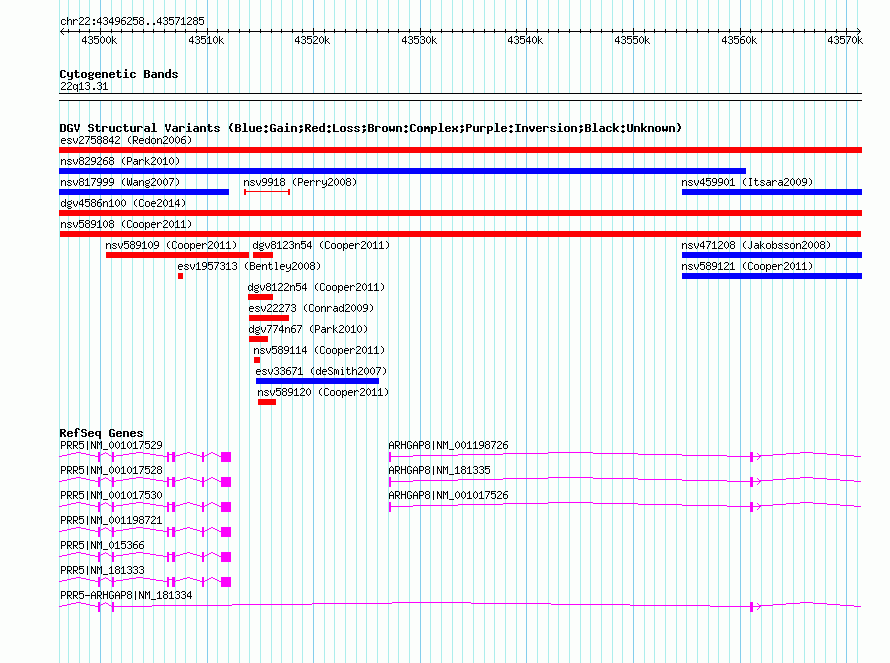Click the Cytogenetic Bands track title
This screenshot has height=663, width=890.
click(119, 74)
